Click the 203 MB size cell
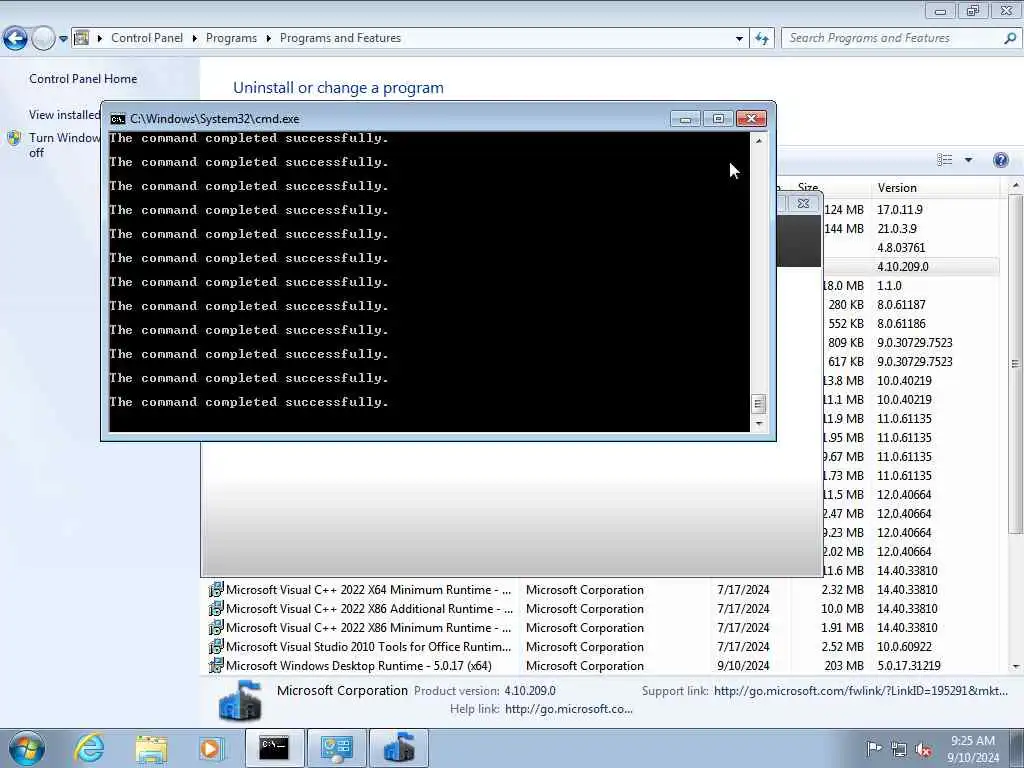 click(844, 665)
